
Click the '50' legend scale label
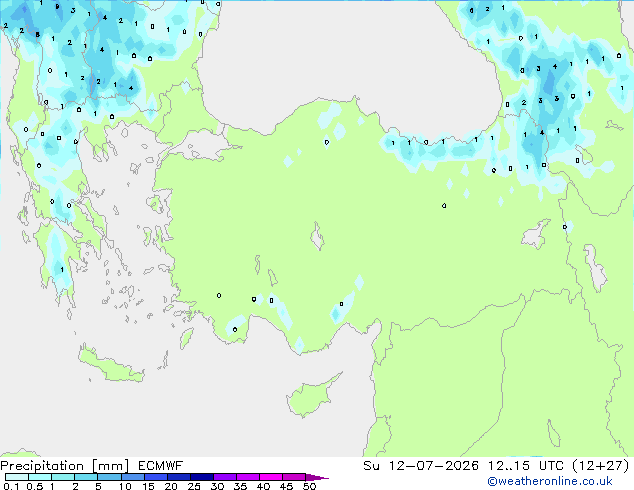tap(309, 486)
